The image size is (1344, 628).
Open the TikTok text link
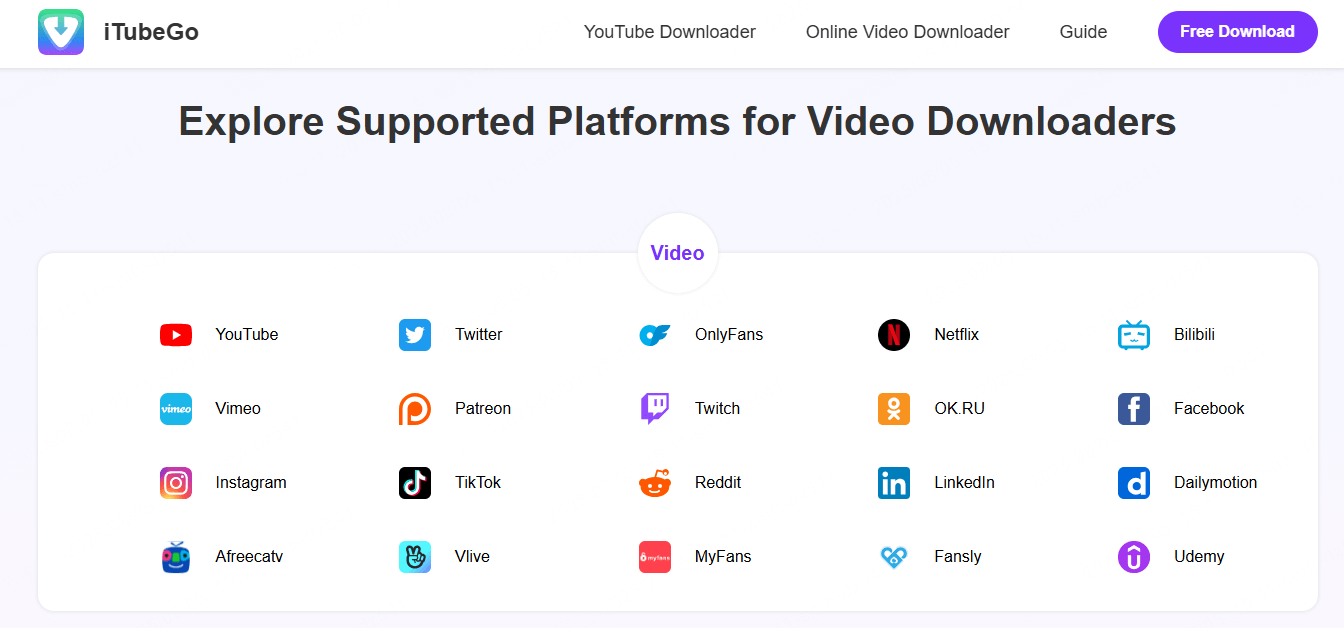pyautogui.click(x=478, y=483)
